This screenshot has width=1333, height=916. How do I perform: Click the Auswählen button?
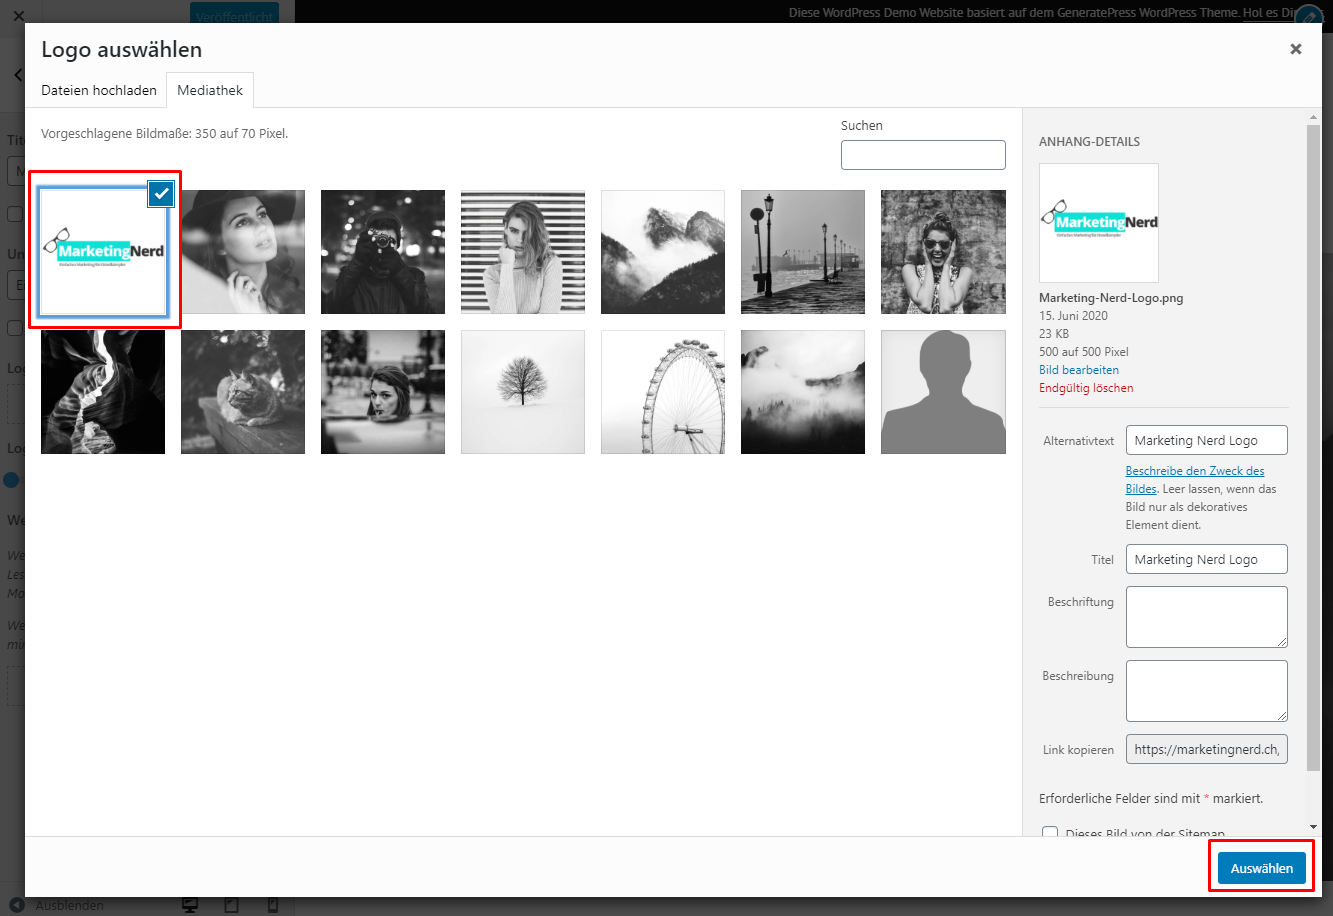(x=1262, y=868)
